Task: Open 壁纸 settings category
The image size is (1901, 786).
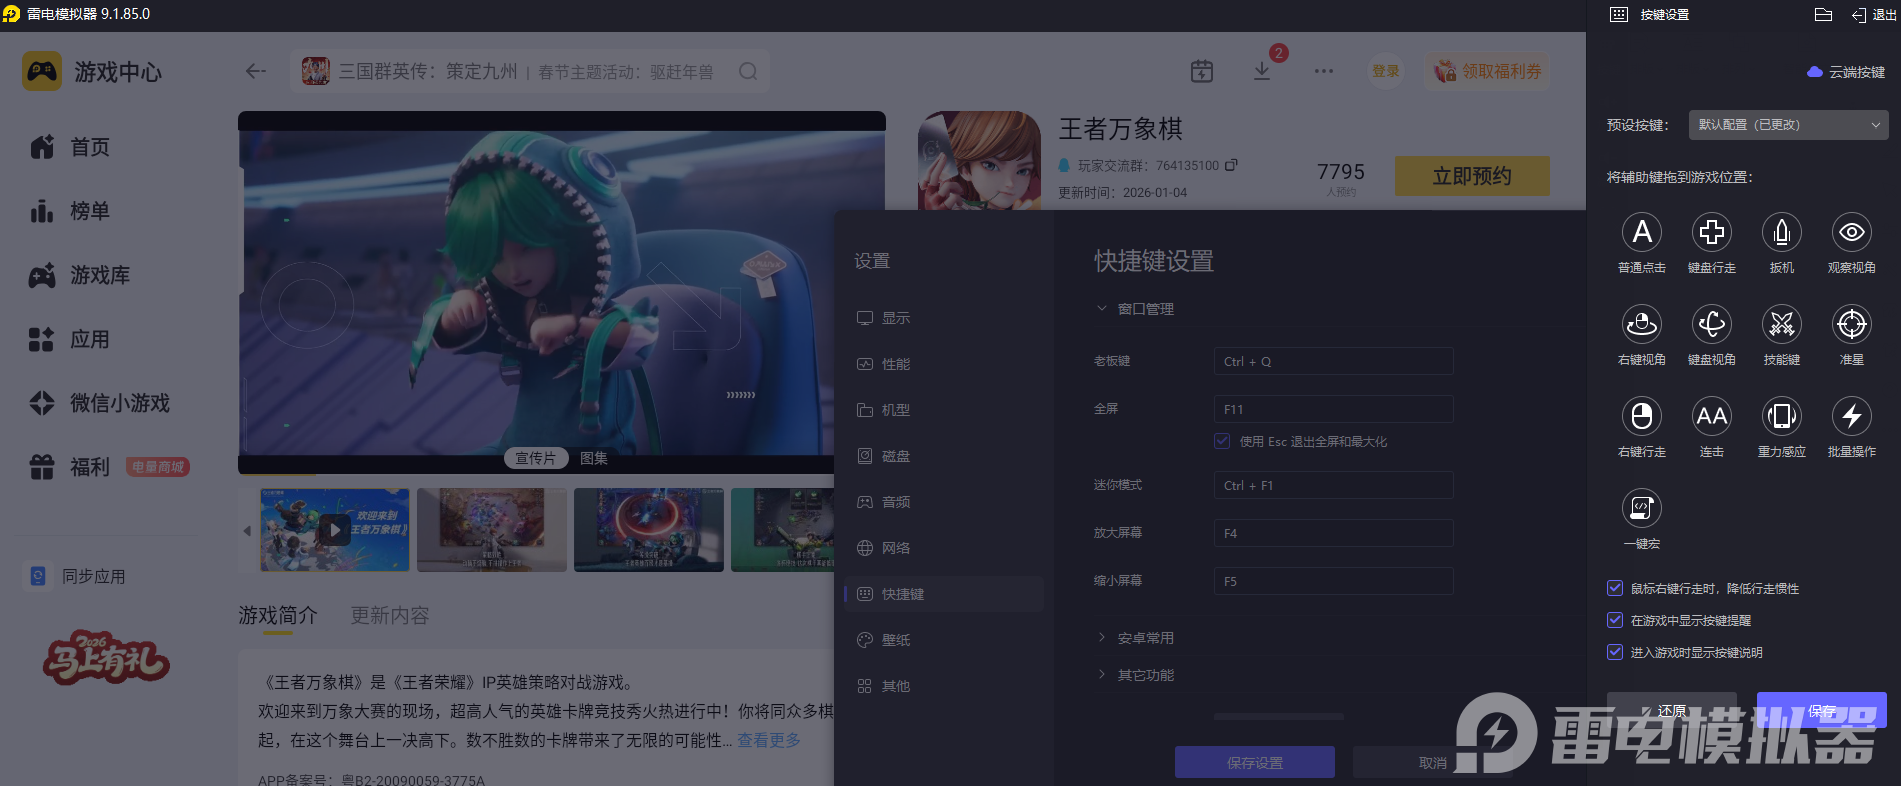Action: [944, 640]
